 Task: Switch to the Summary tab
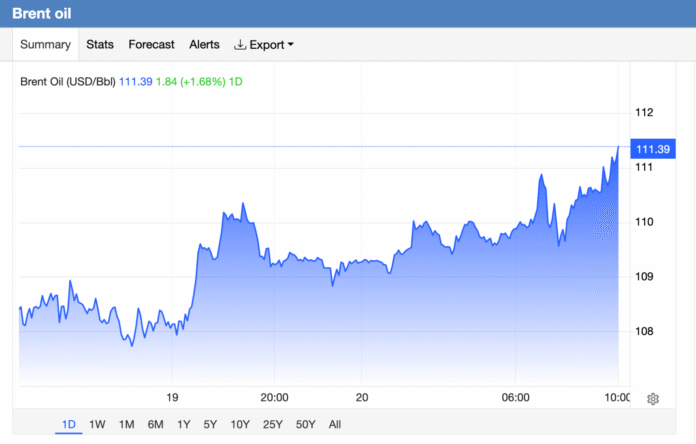pos(45,44)
